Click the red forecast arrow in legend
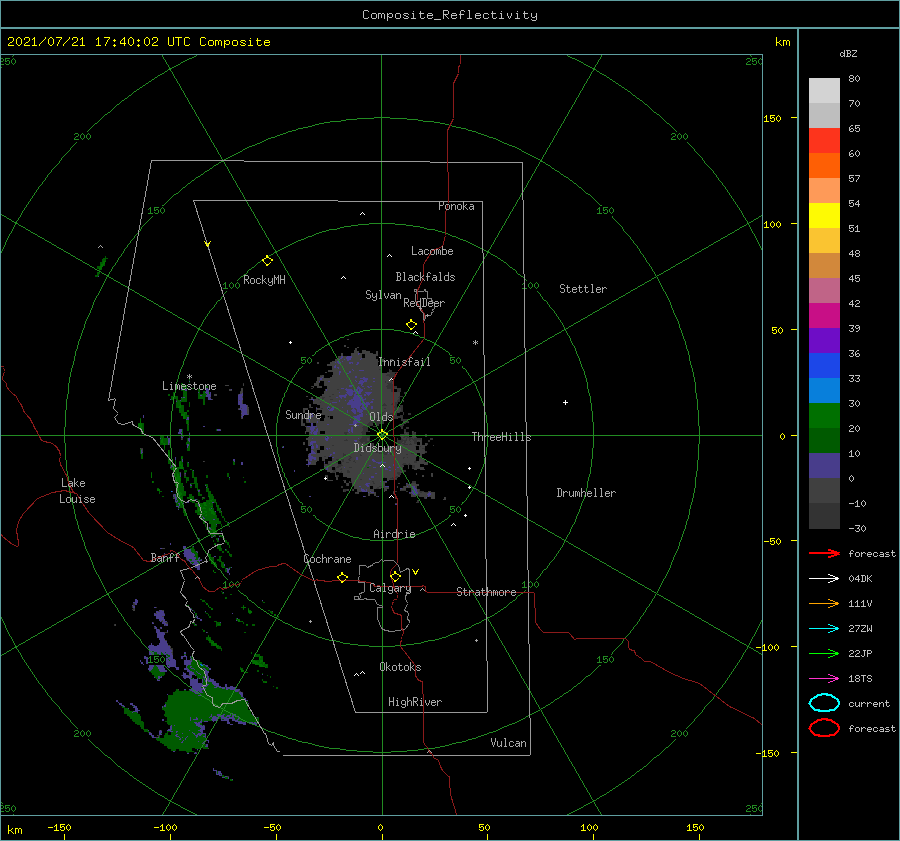 point(824,553)
